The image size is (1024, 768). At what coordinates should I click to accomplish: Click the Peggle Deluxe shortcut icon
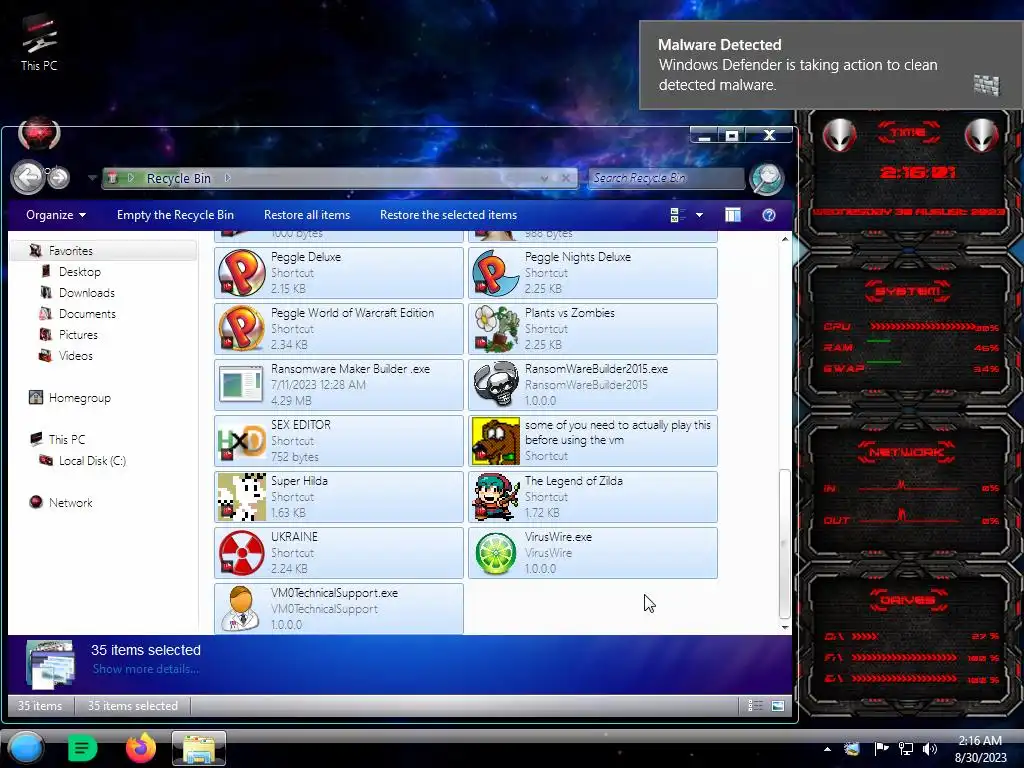242,273
